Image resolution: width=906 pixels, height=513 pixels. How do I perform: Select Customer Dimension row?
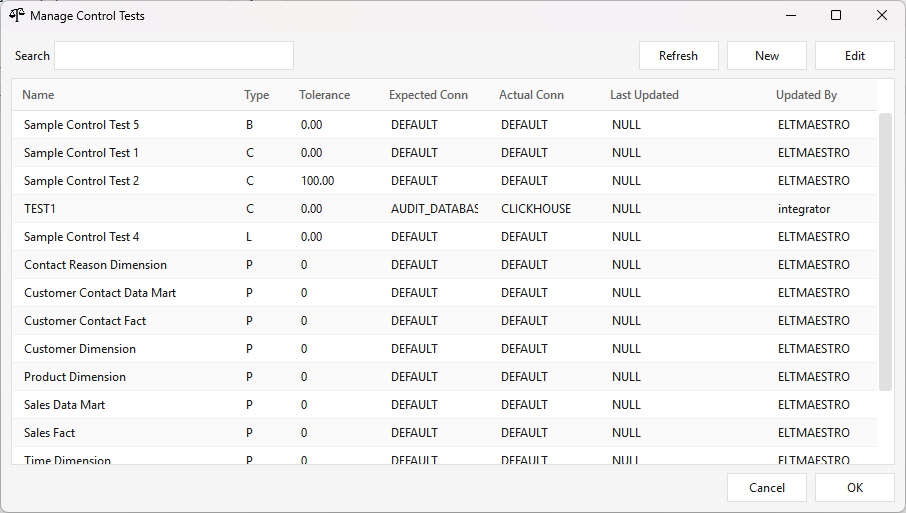click(x=444, y=349)
